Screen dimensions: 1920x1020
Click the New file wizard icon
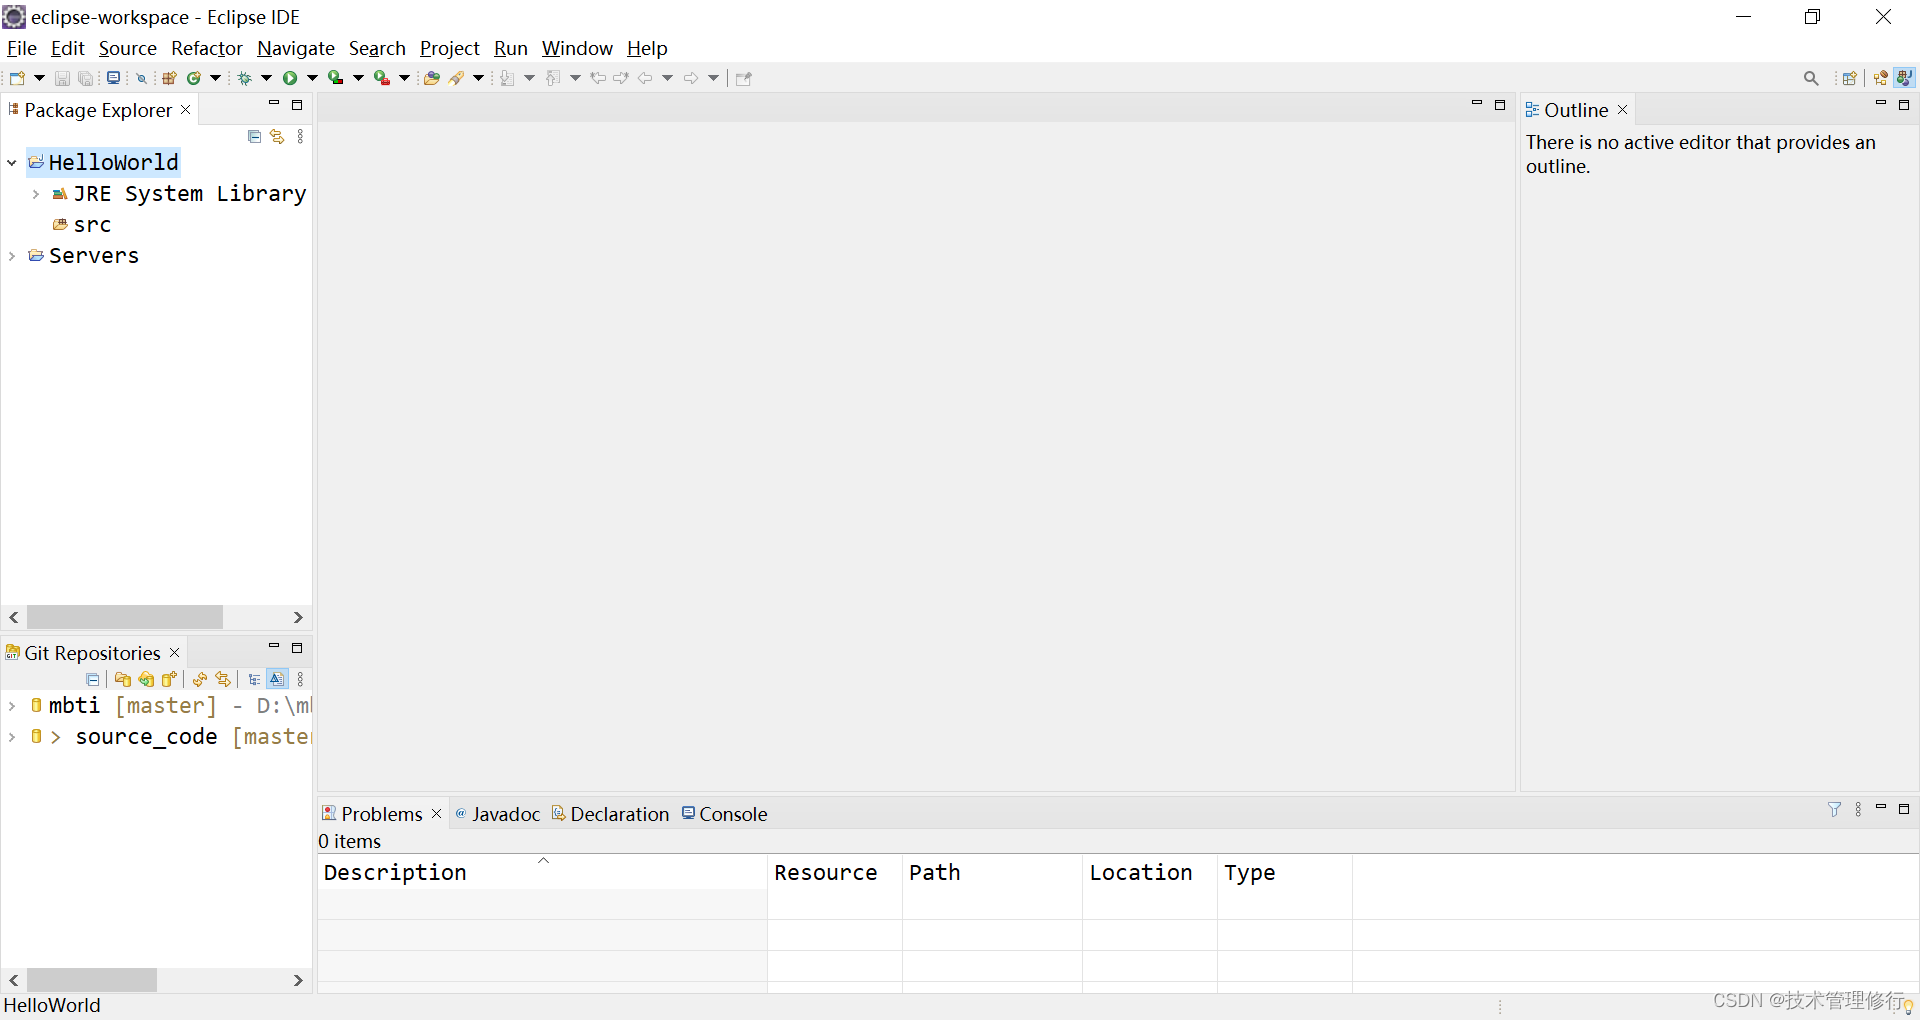[17, 78]
